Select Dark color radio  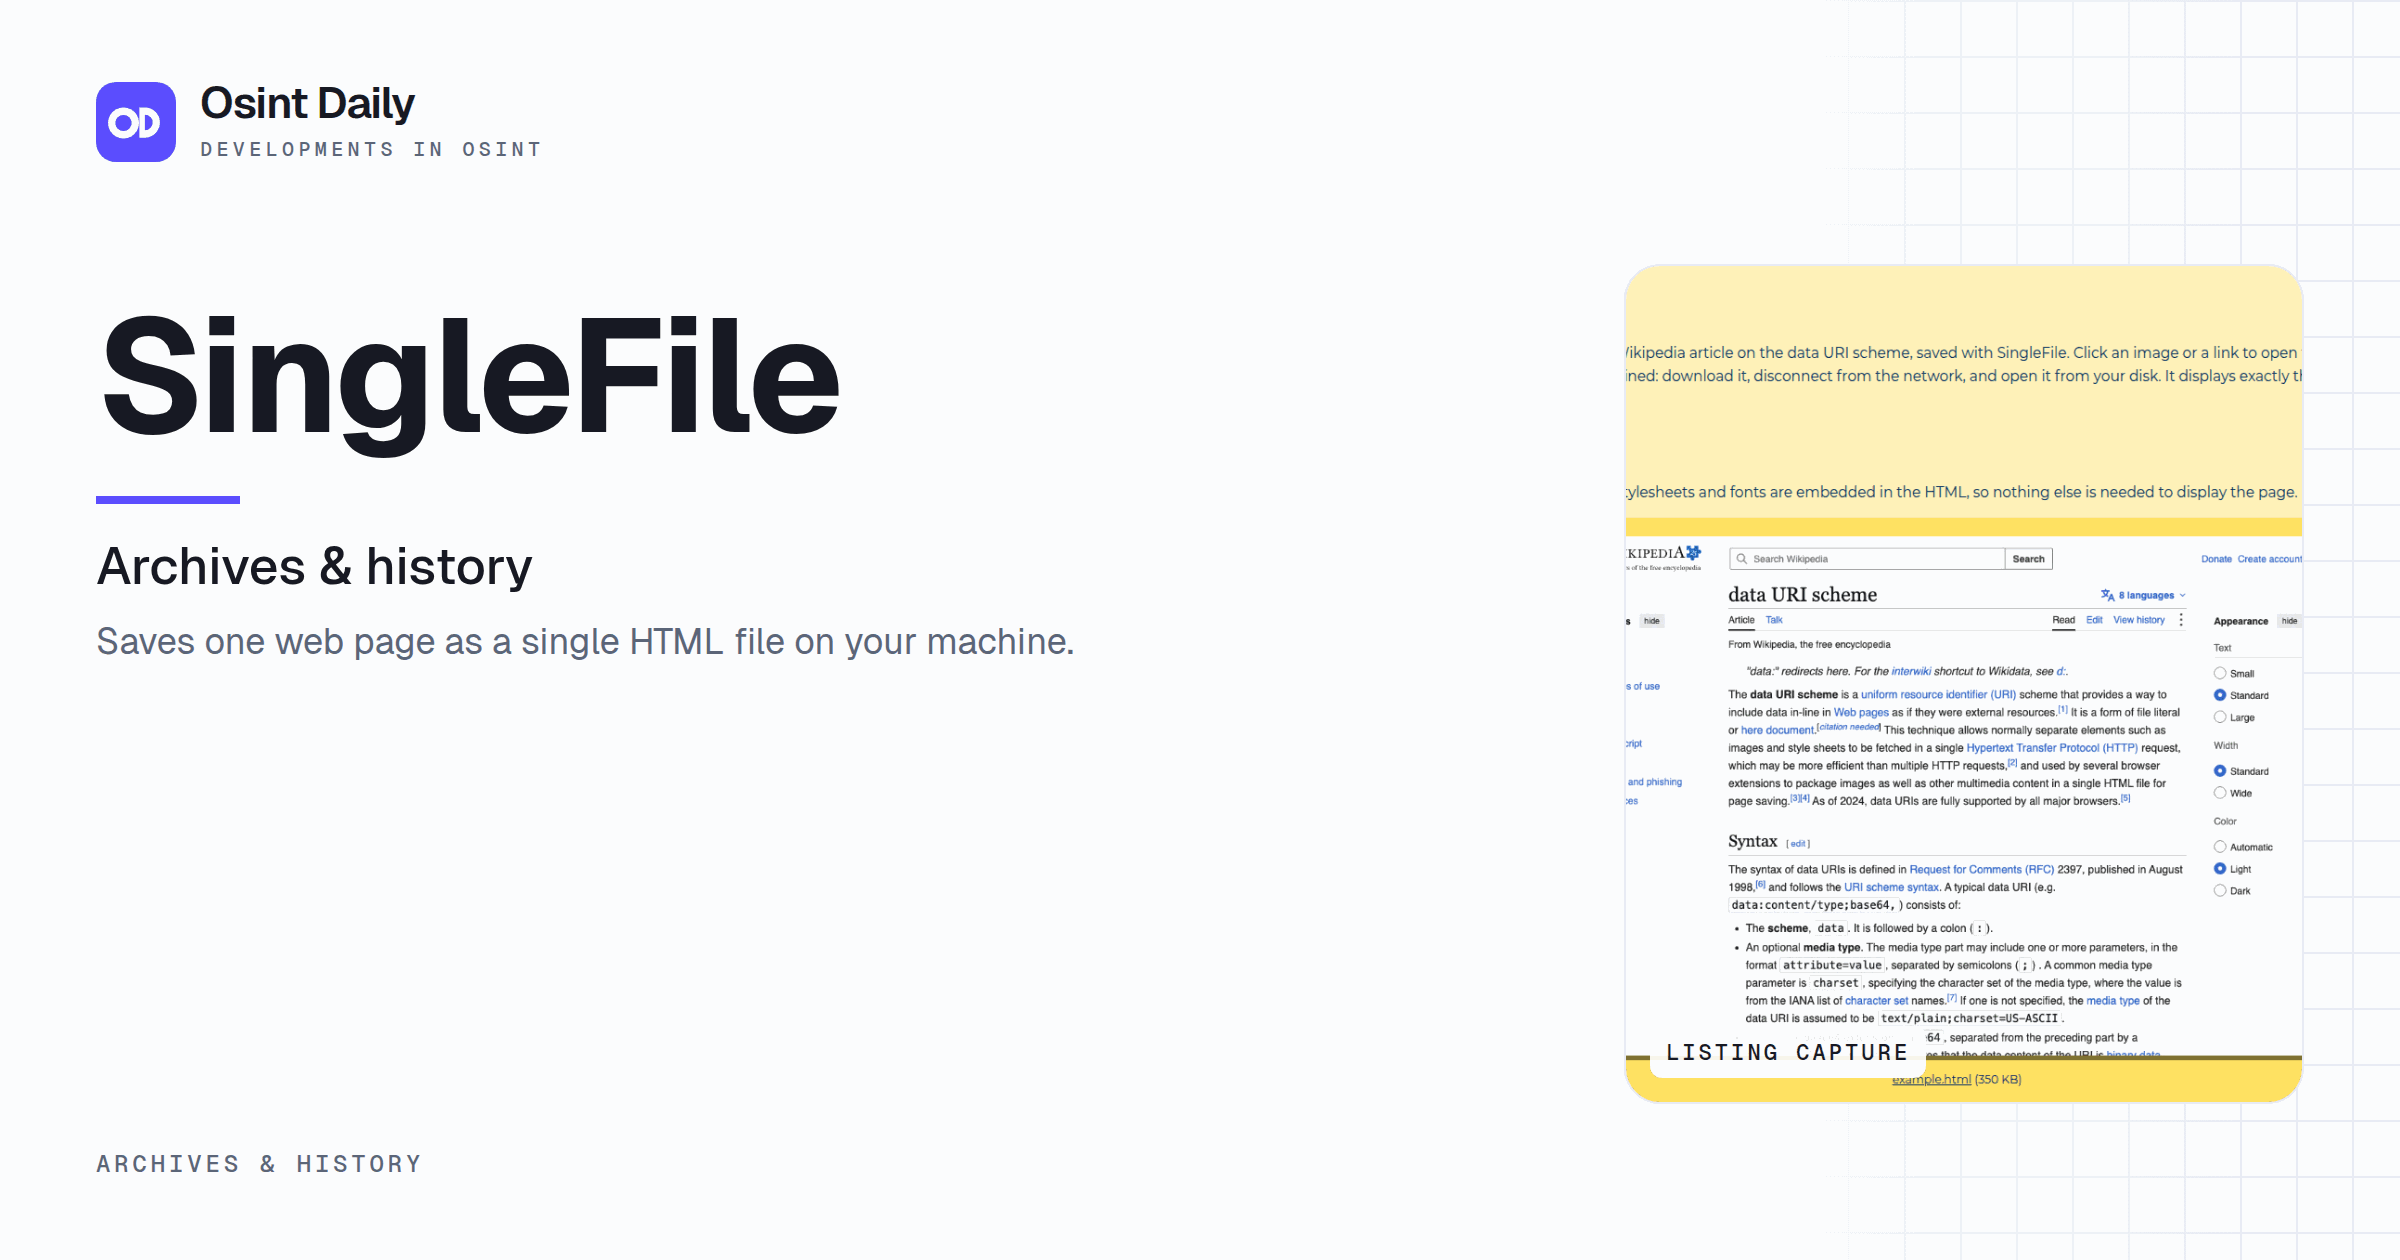click(2220, 891)
